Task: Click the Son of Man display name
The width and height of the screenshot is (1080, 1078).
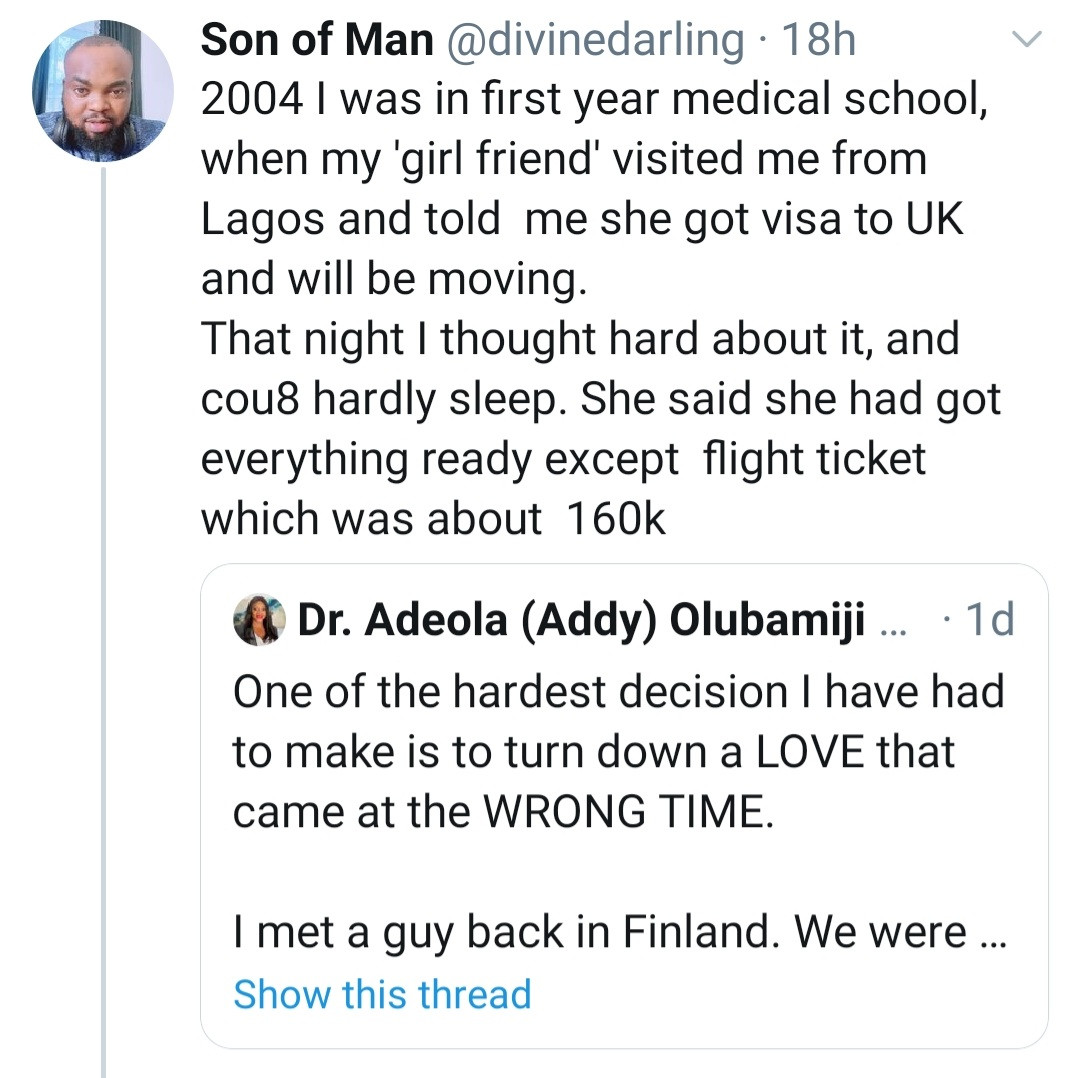Action: pyautogui.click(x=317, y=40)
